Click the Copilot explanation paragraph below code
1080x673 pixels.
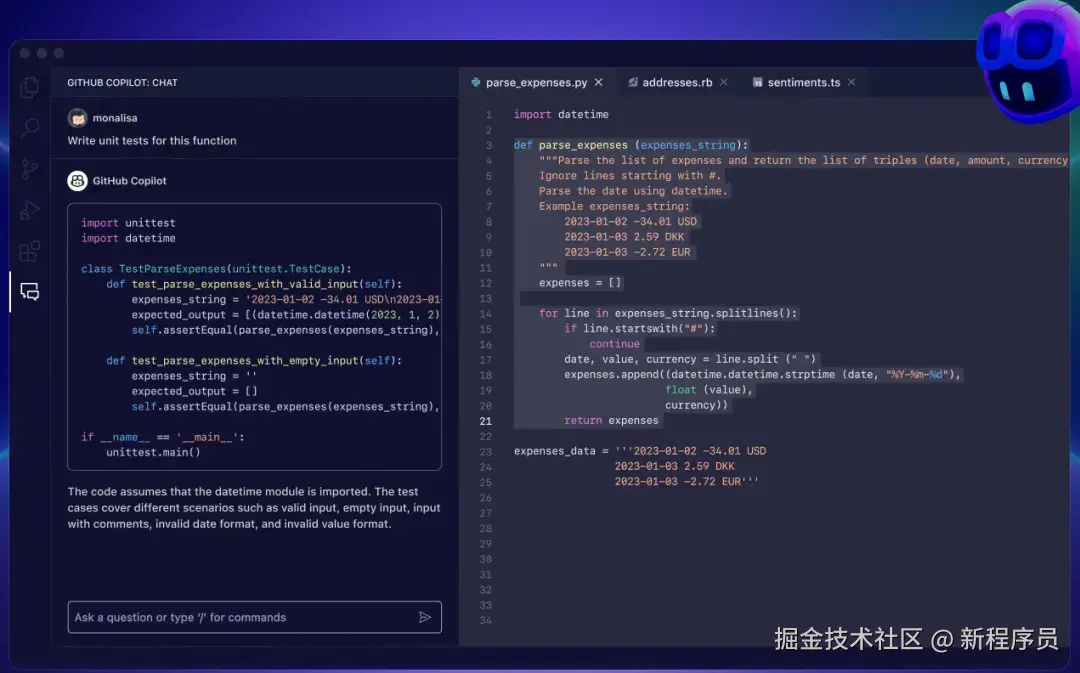(253, 508)
